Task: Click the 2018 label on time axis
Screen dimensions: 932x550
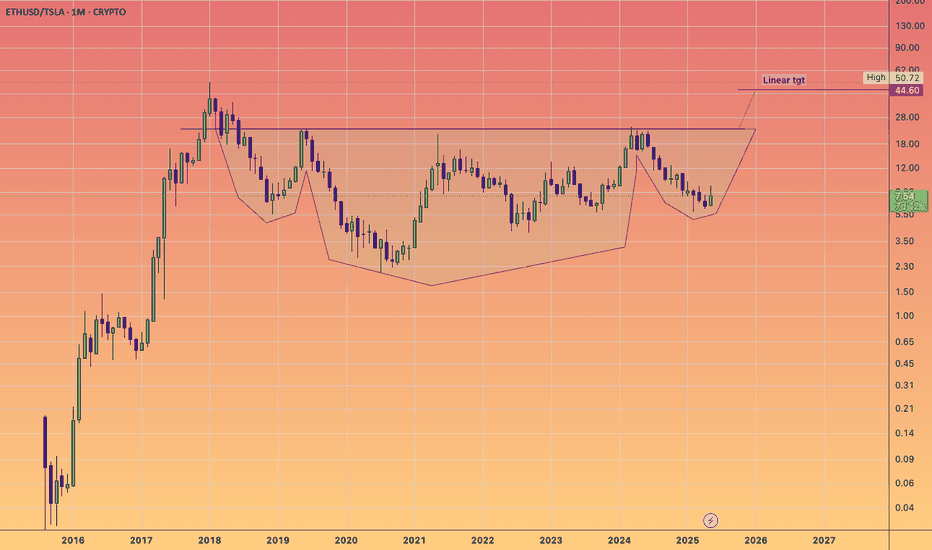Action: point(209,540)
